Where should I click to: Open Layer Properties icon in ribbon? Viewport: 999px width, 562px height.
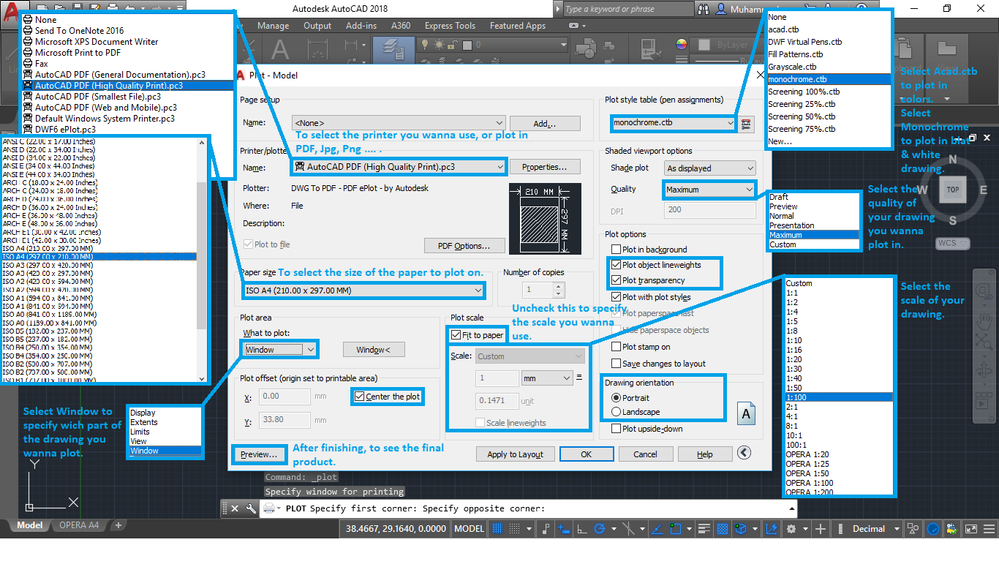tap(392, 49)
